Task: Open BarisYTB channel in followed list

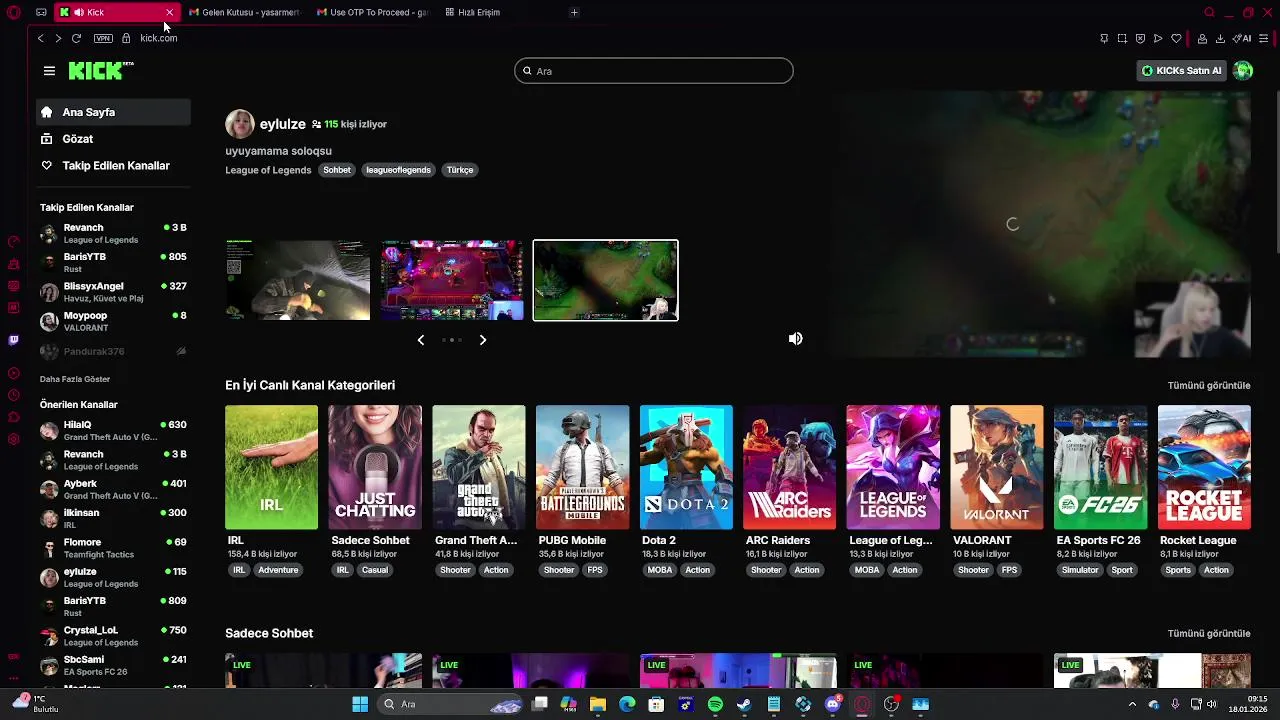Action: pos(113,262)
